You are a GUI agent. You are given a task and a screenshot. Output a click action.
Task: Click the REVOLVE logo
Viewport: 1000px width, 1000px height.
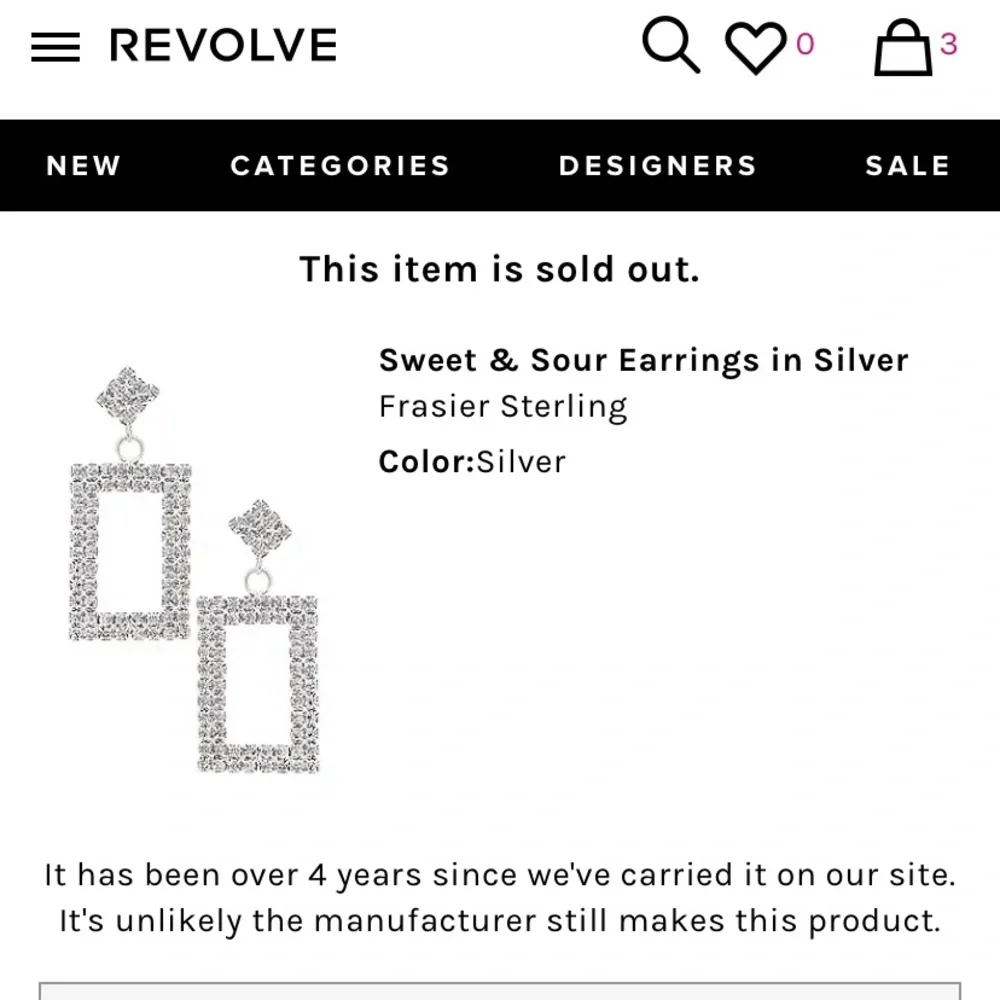click(x=224, y=44)
